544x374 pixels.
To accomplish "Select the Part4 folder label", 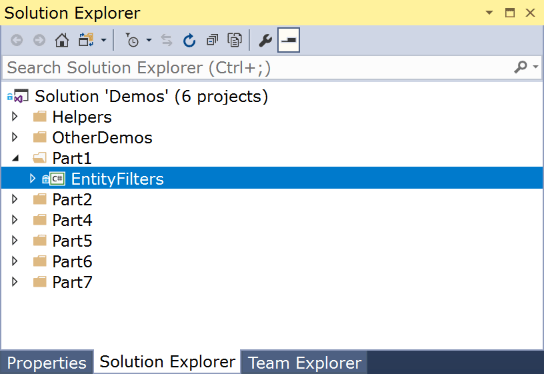I will click(72, 220).
